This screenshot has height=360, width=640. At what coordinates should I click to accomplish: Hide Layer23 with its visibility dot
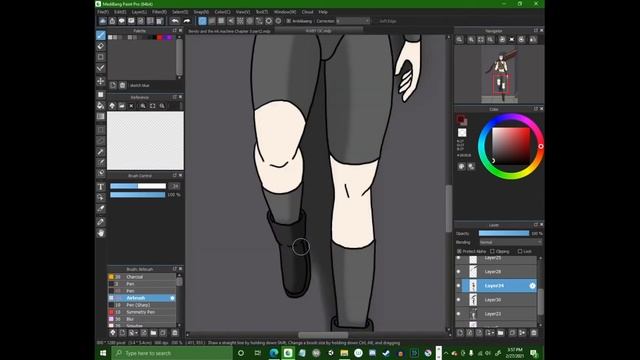point(458,314)
